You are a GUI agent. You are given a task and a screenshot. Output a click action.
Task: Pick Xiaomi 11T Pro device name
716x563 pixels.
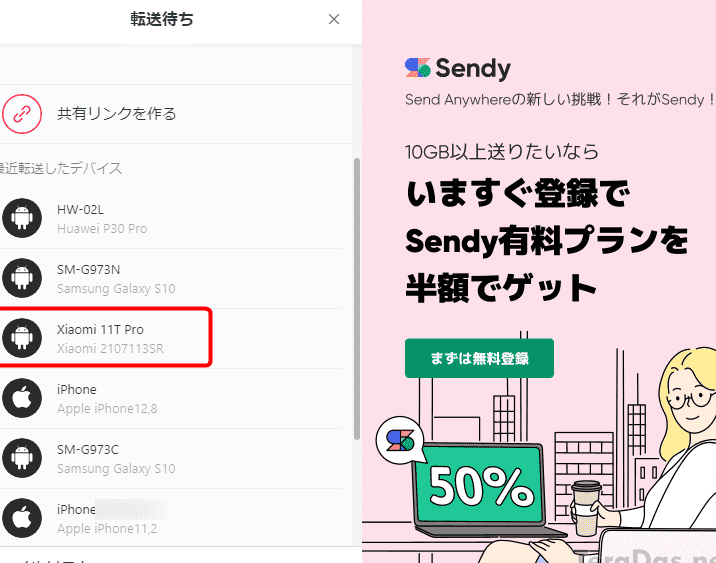tap(100, 329)
